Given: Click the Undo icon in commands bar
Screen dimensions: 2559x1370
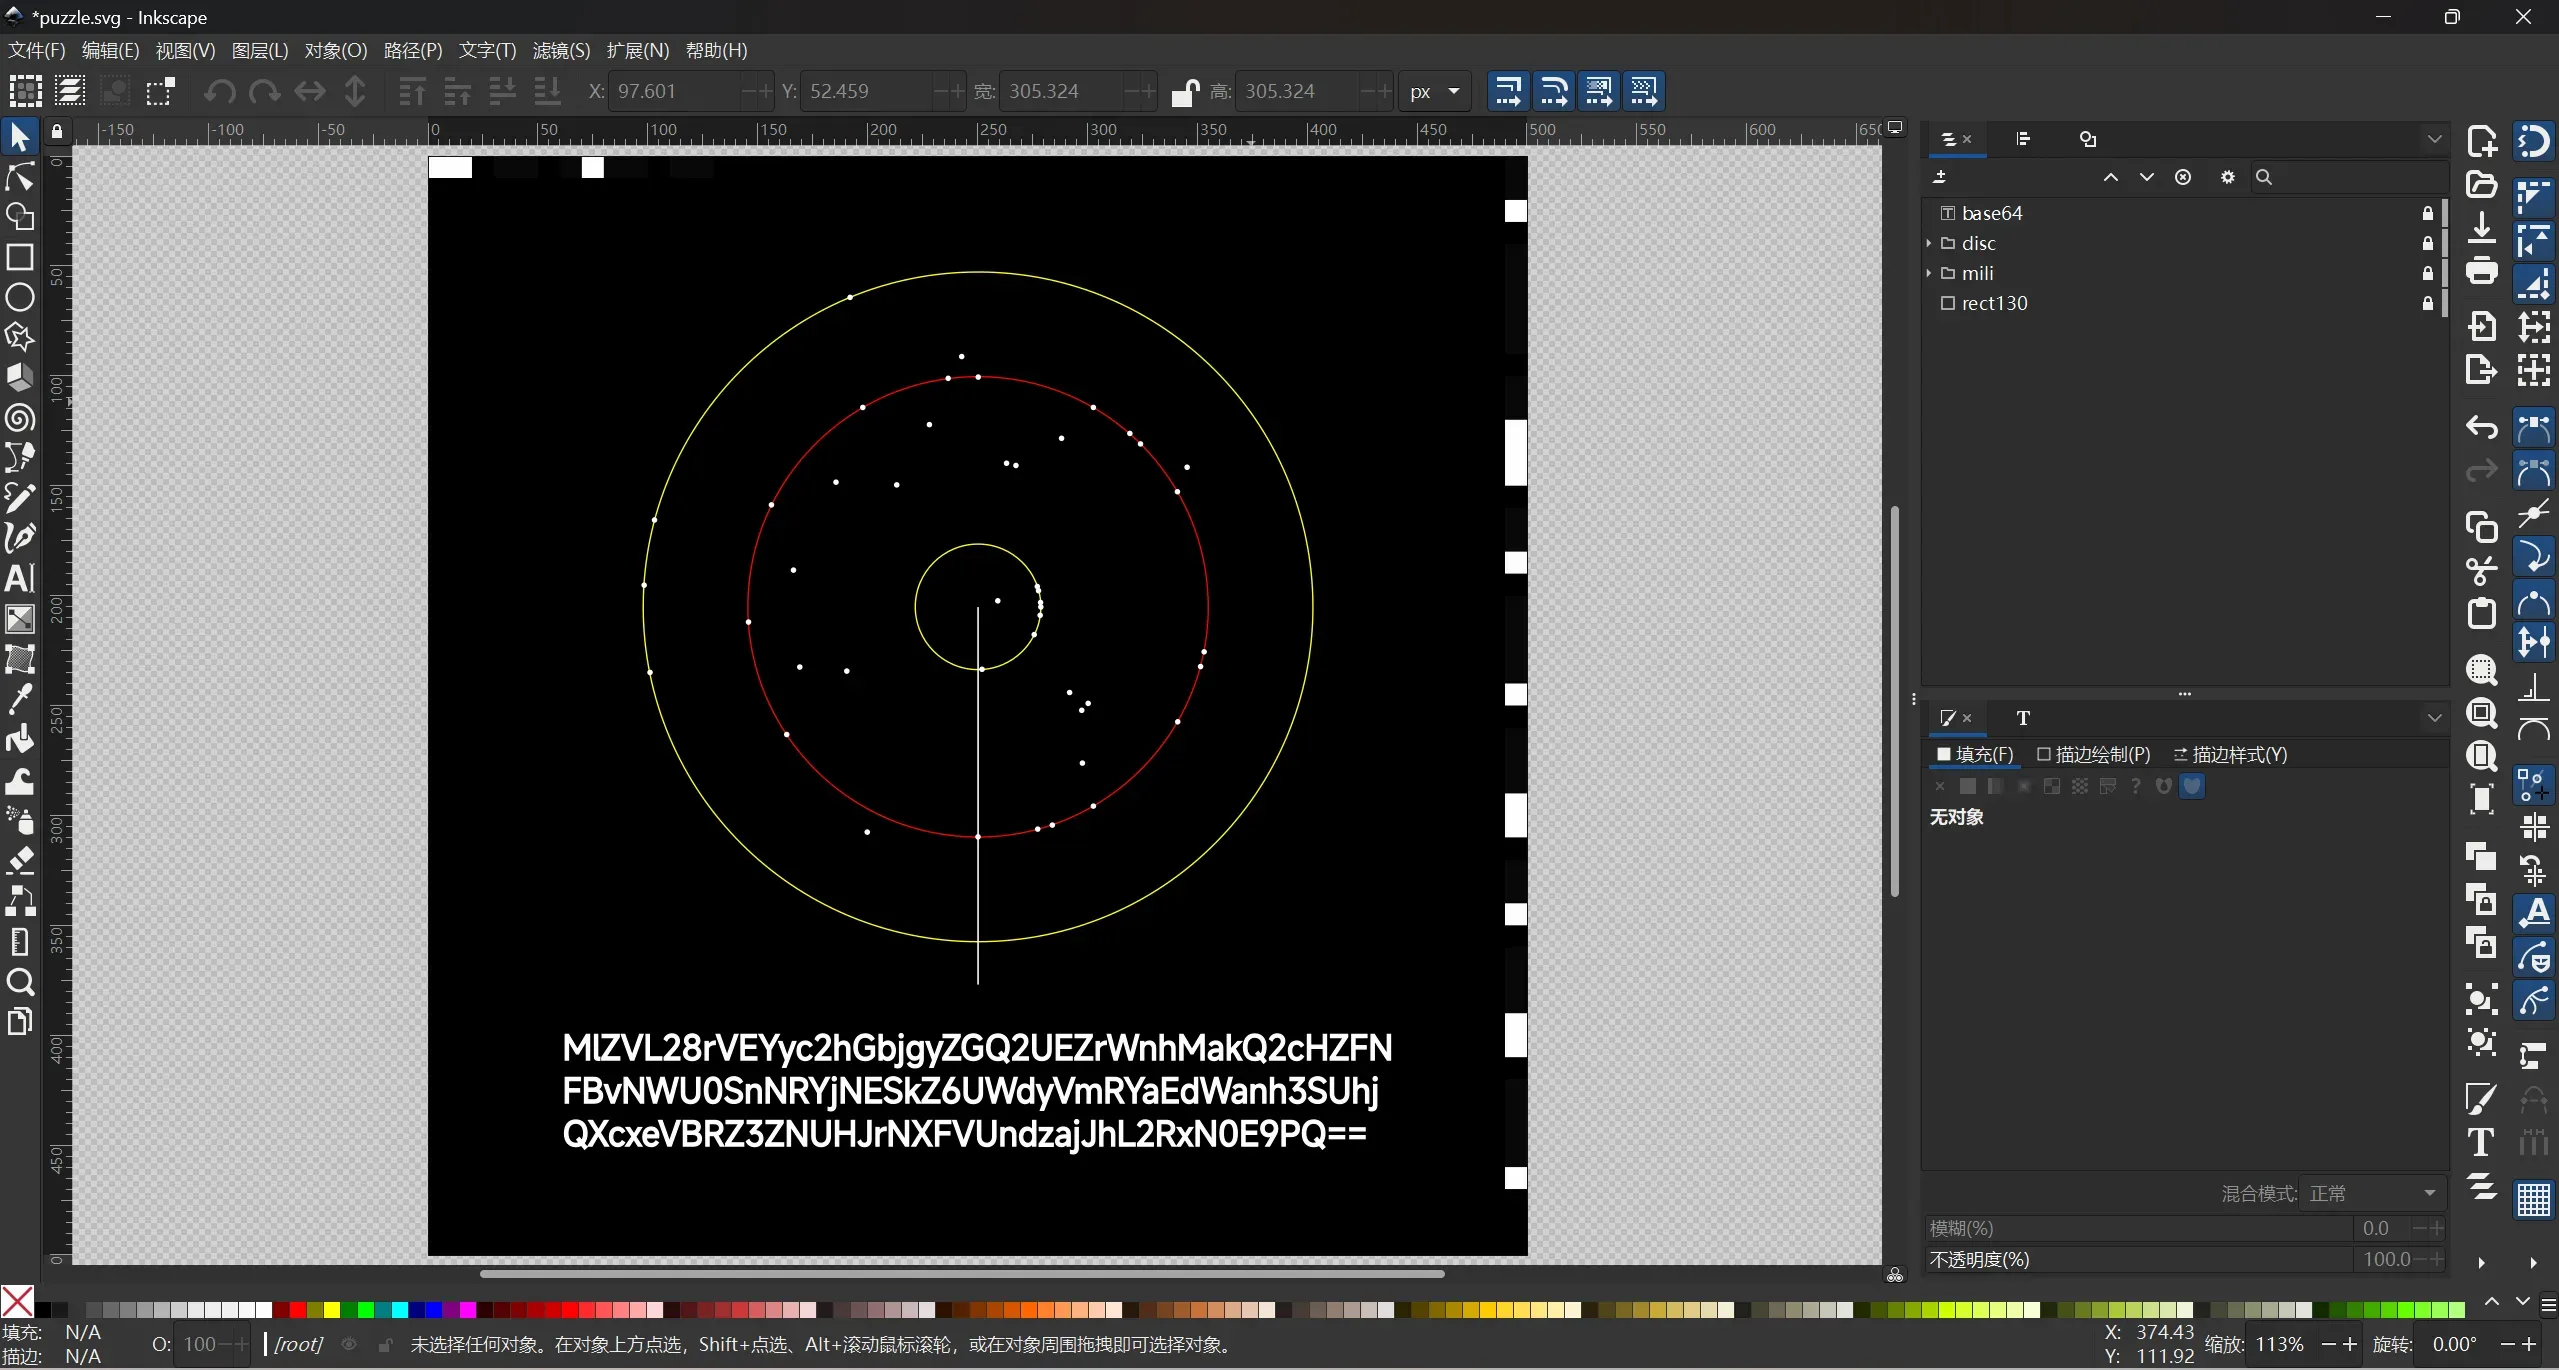Looking at the screenshot, I should pos(2481,428).
